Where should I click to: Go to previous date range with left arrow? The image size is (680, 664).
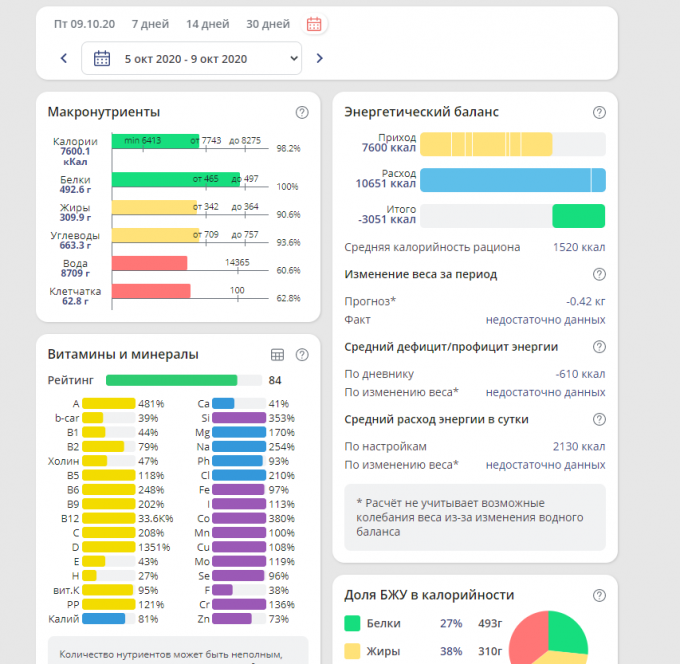point(64,58)
